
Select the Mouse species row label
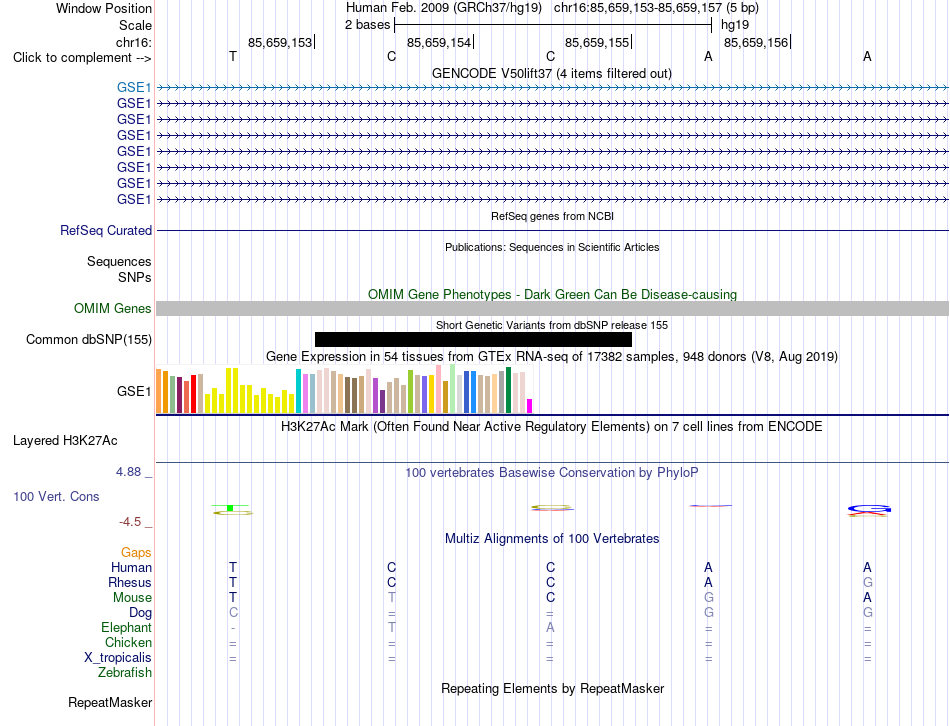(x=132, y=598)
